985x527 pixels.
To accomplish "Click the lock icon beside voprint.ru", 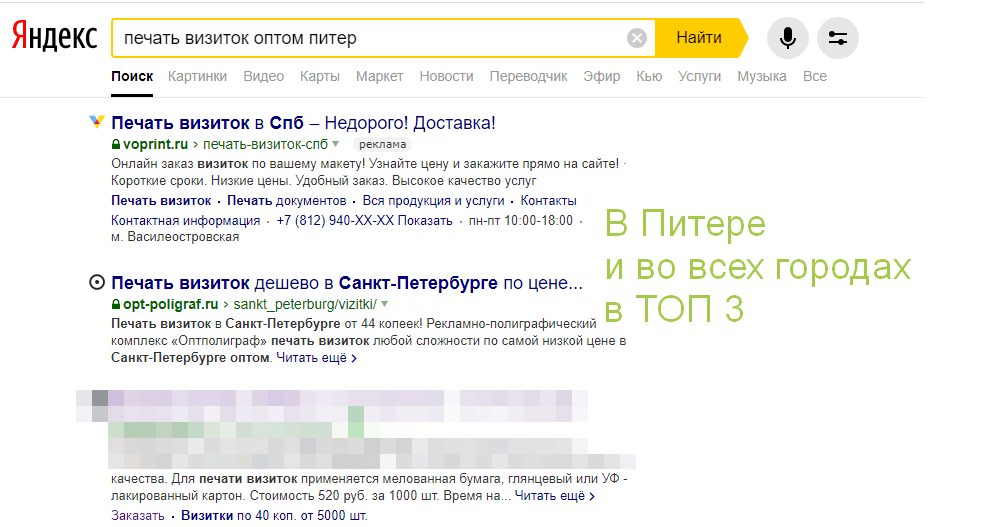I will click(116, 144).
